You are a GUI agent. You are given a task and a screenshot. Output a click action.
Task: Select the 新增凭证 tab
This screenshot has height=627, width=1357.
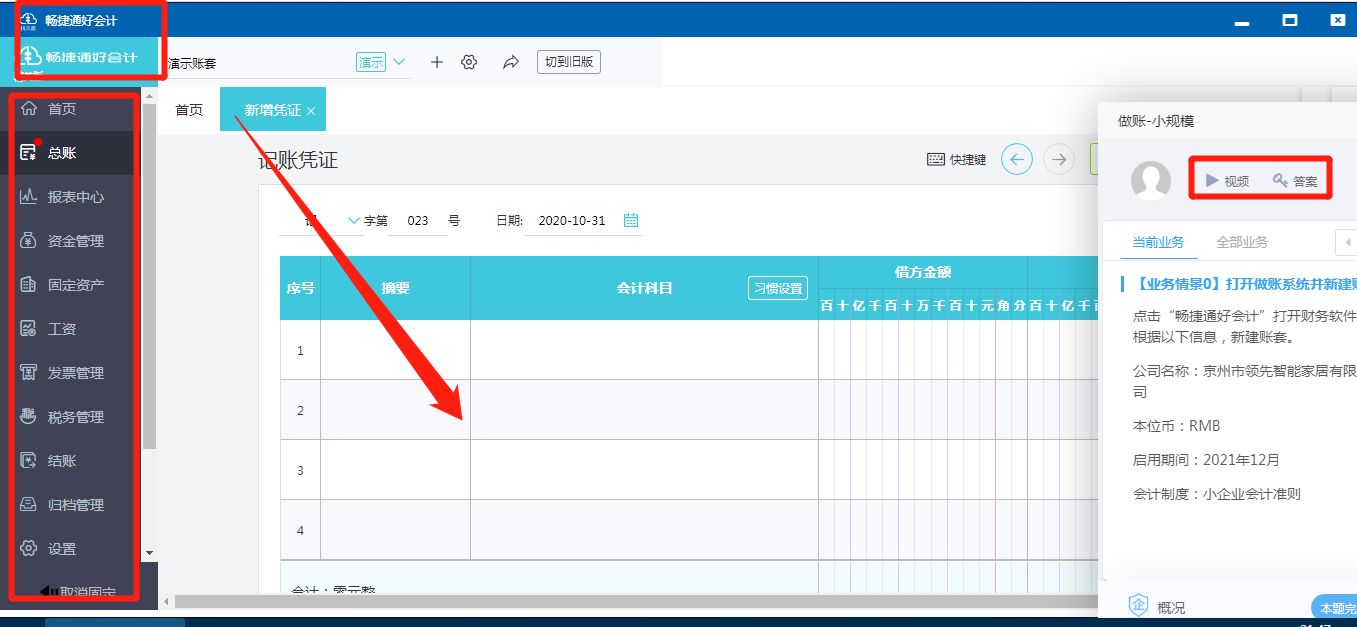click(273, 110)
